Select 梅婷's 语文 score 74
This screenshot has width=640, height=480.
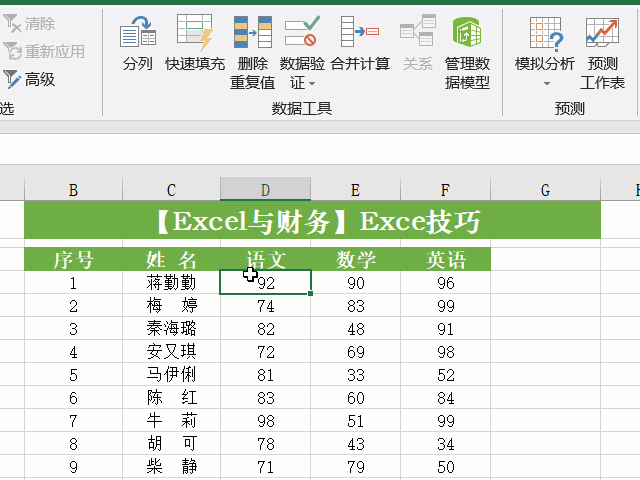265,305
